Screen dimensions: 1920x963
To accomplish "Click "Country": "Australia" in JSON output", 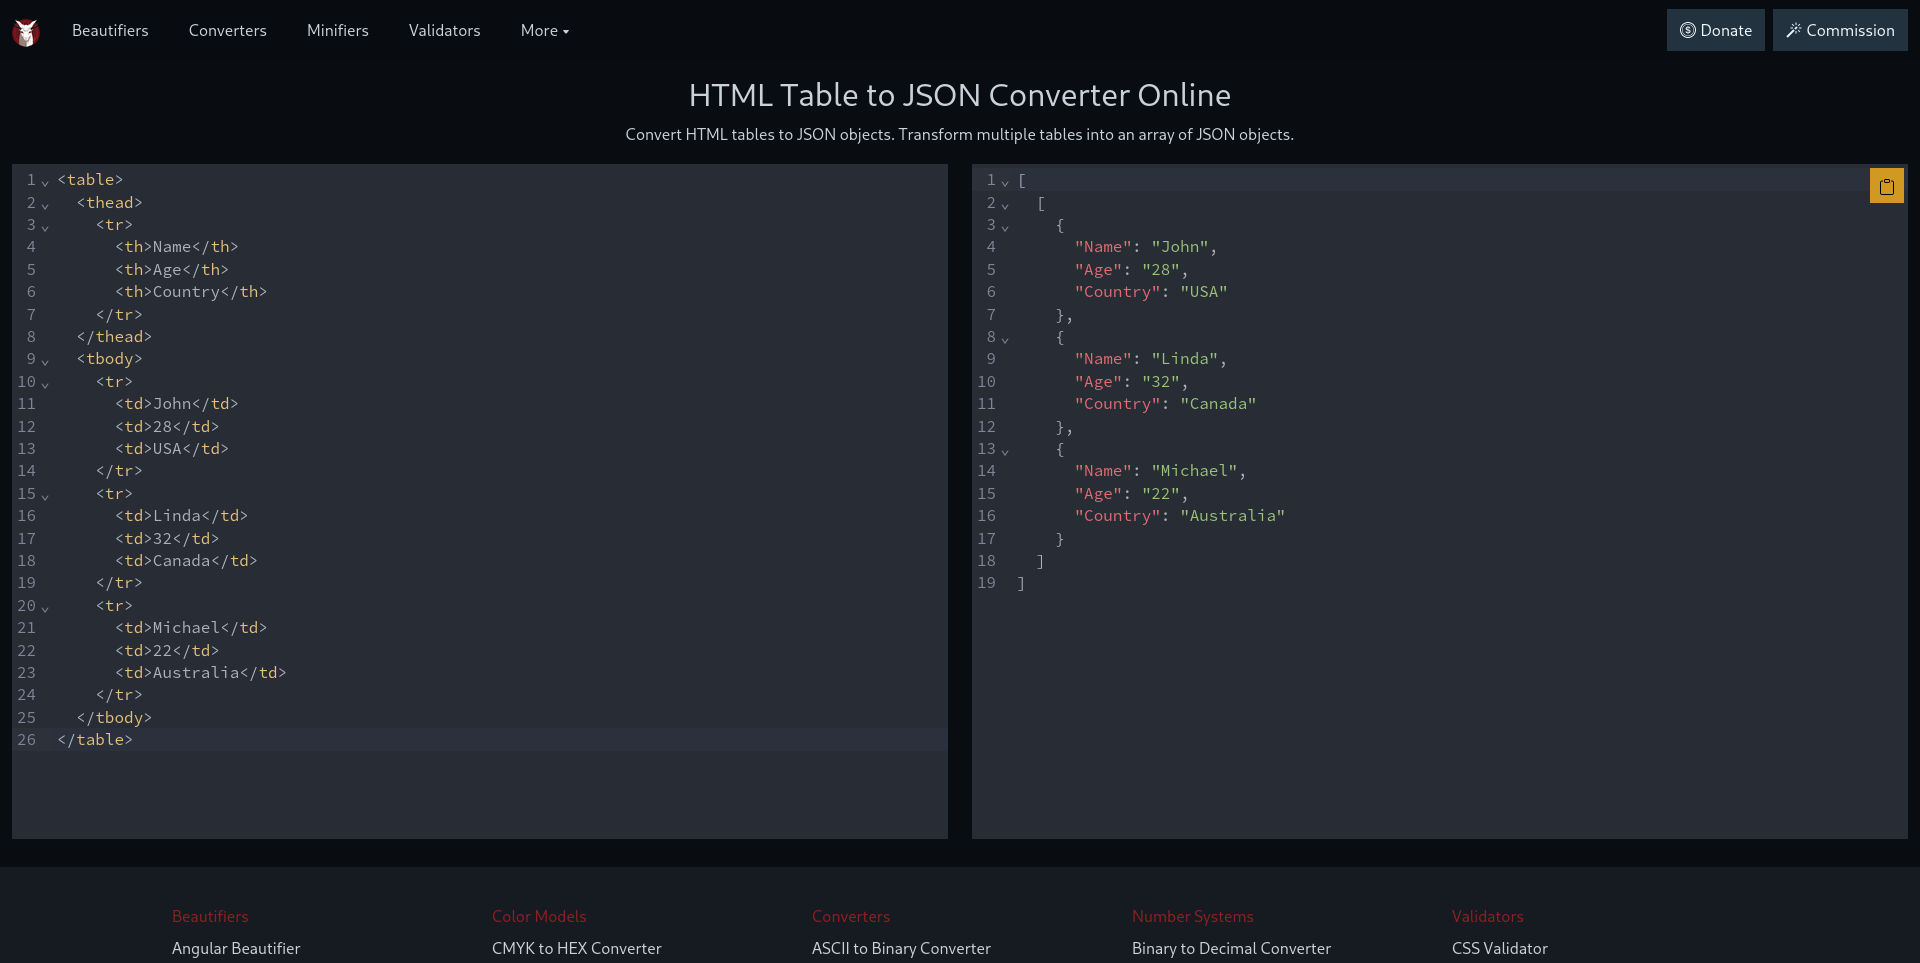I will [1180, 516].
